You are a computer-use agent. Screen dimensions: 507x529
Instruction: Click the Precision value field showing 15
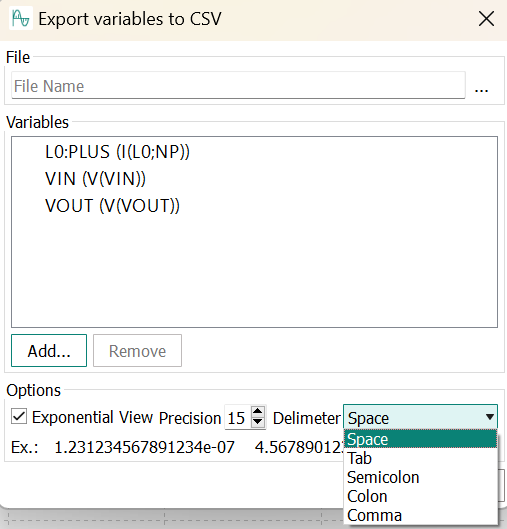tap(238, 417)
